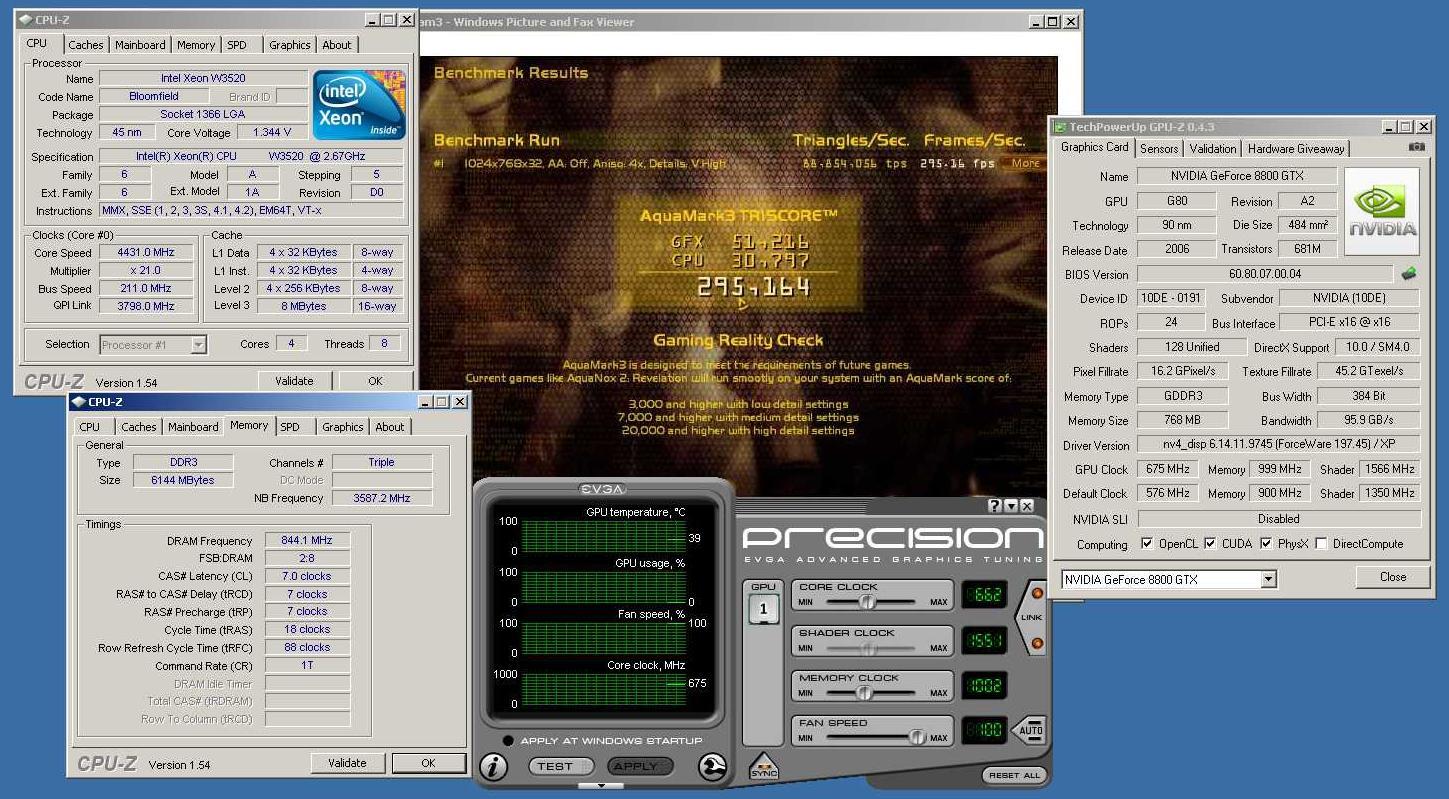1449x799 pixels.
Task: Toggle the Link clocks control in Precision
Action: tap(1031, 618)
